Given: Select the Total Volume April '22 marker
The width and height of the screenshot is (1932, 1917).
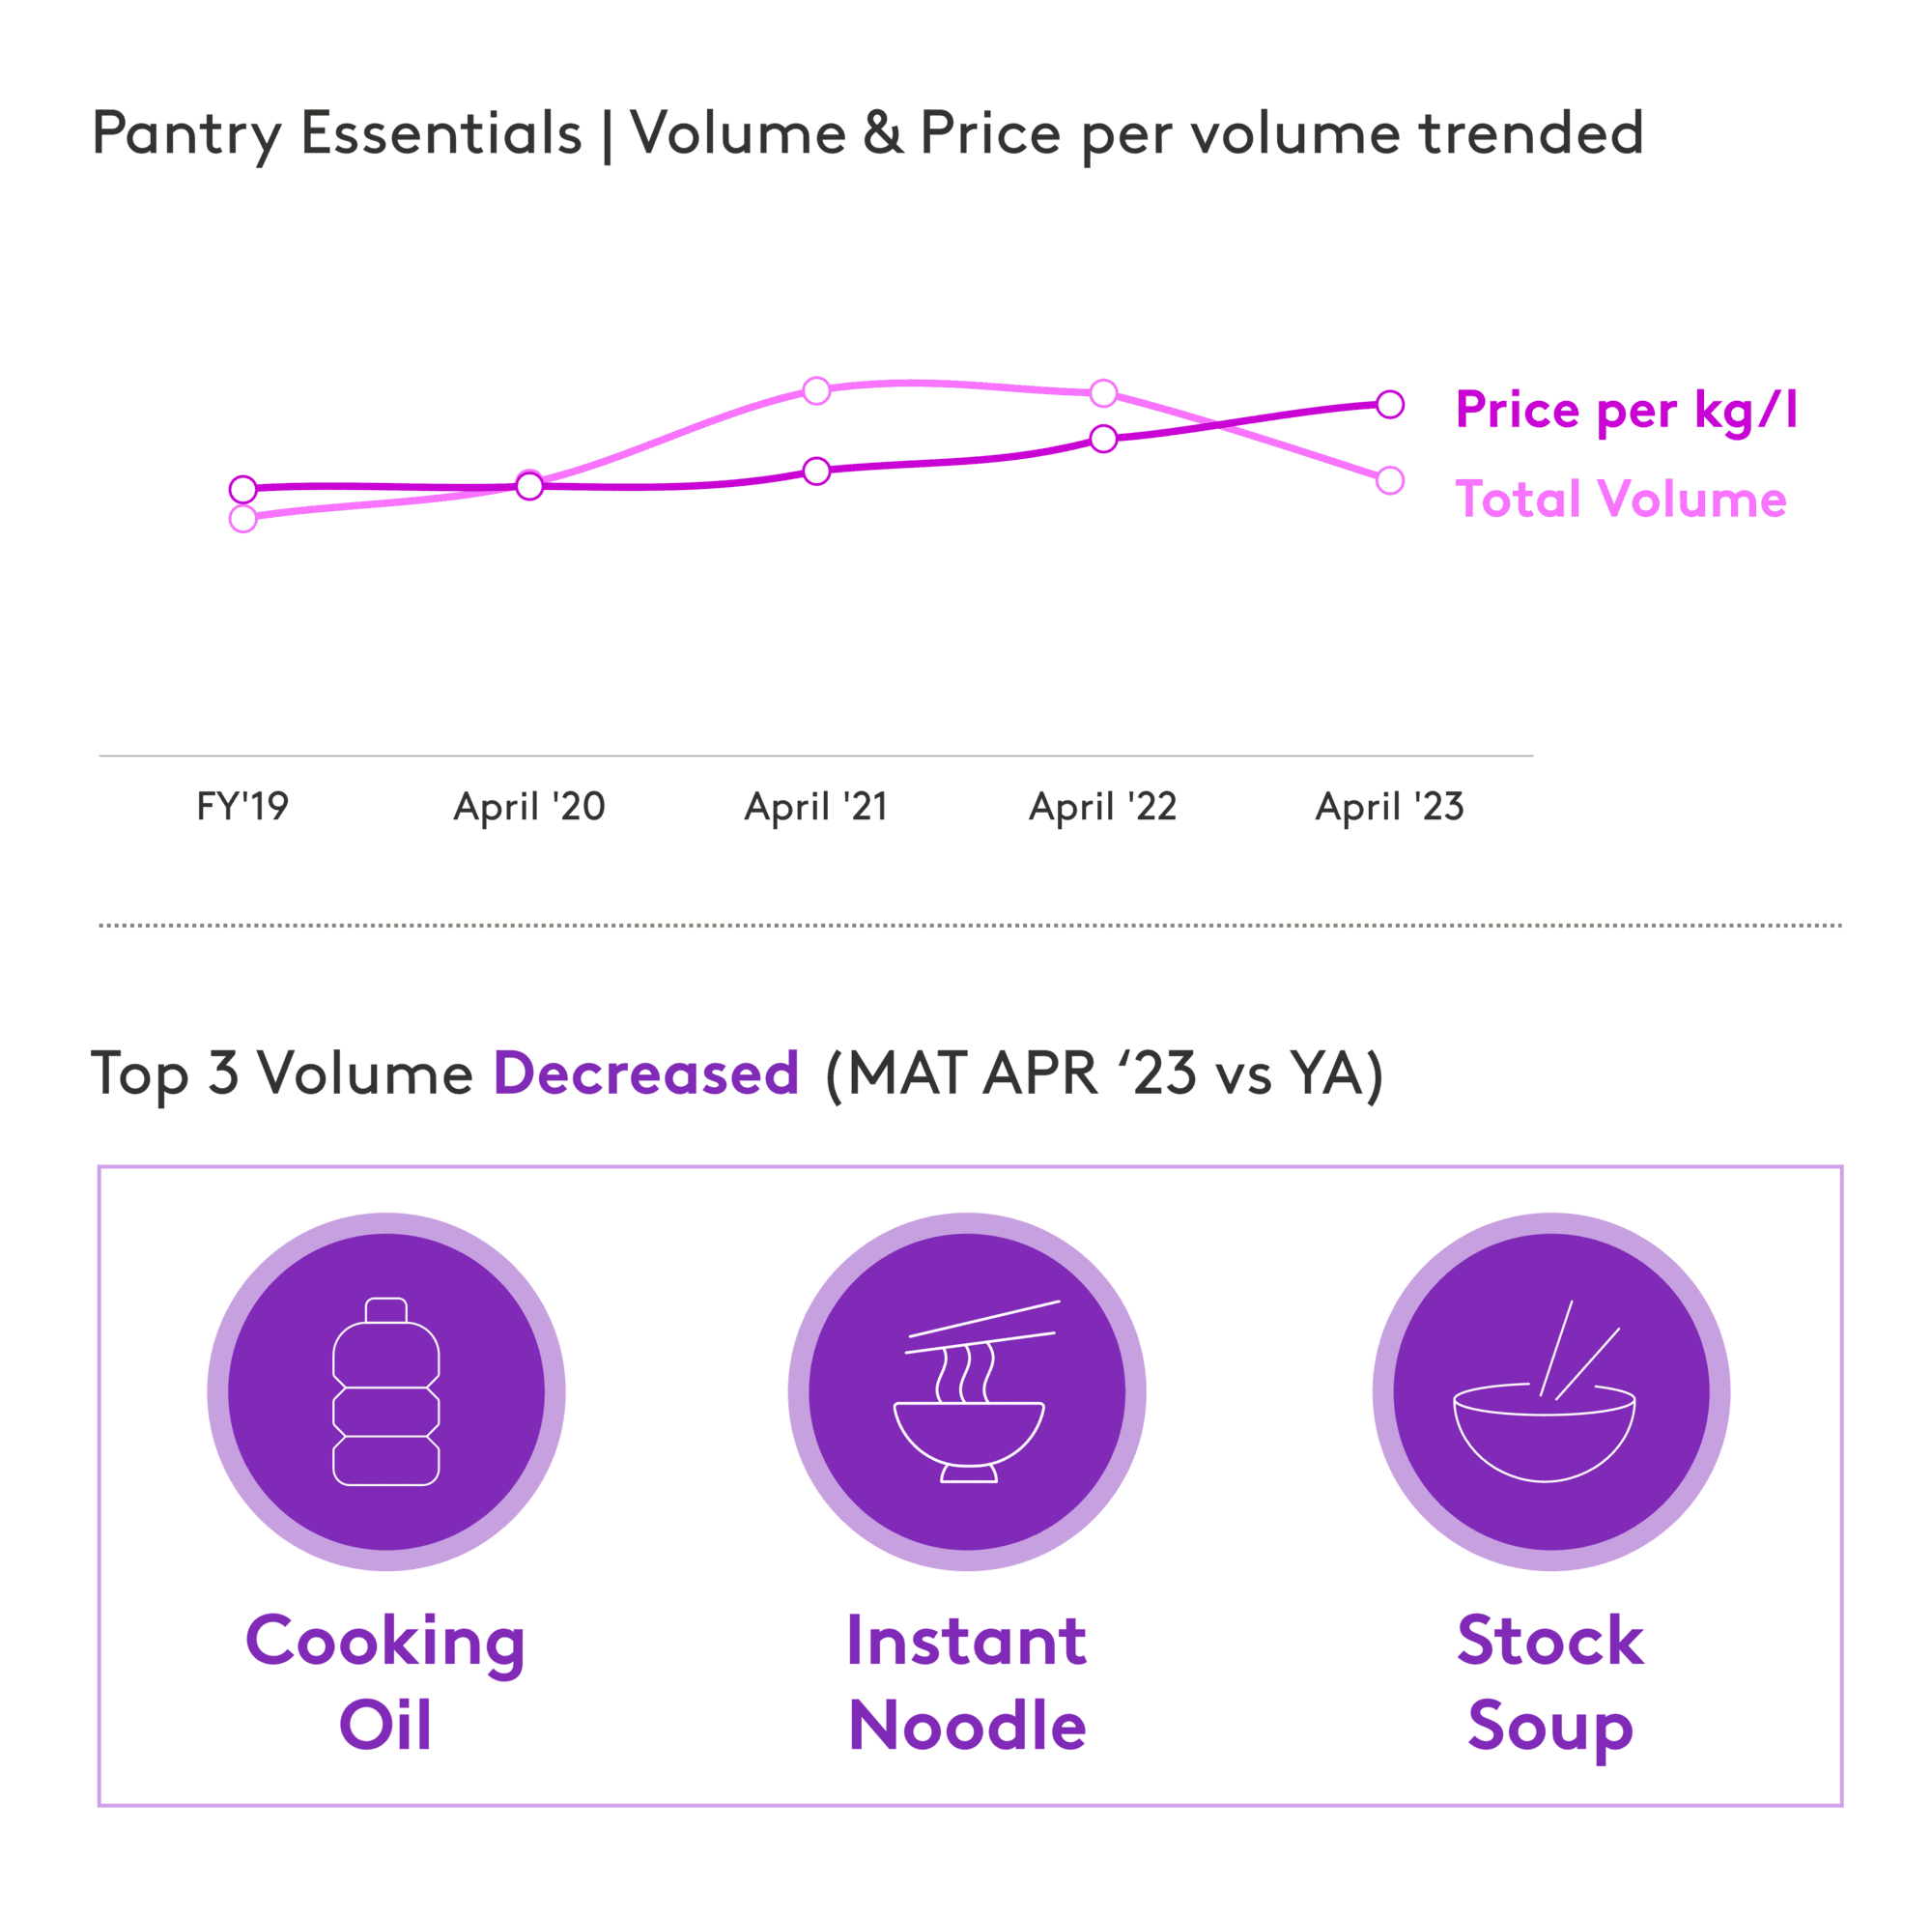Looking at the screenshot, I should coord(1103,393).
